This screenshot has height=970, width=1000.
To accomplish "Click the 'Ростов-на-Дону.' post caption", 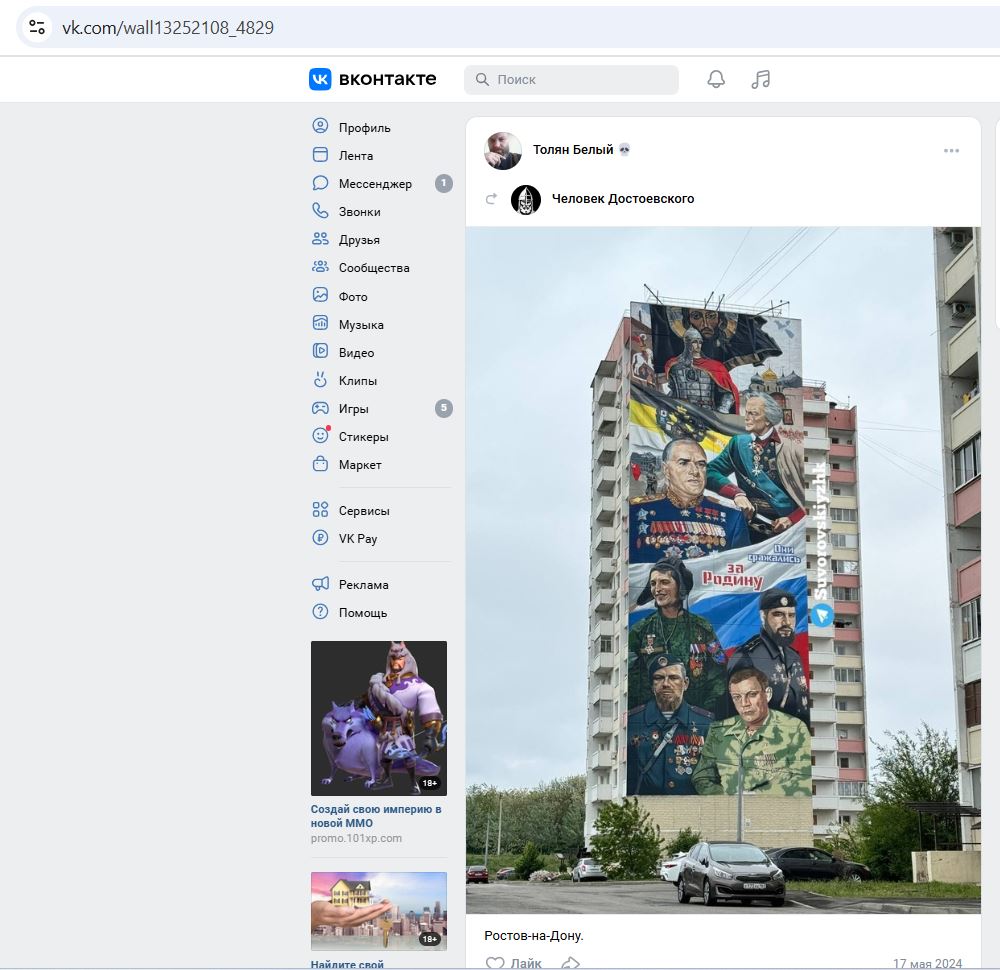I will pos(534,936).
